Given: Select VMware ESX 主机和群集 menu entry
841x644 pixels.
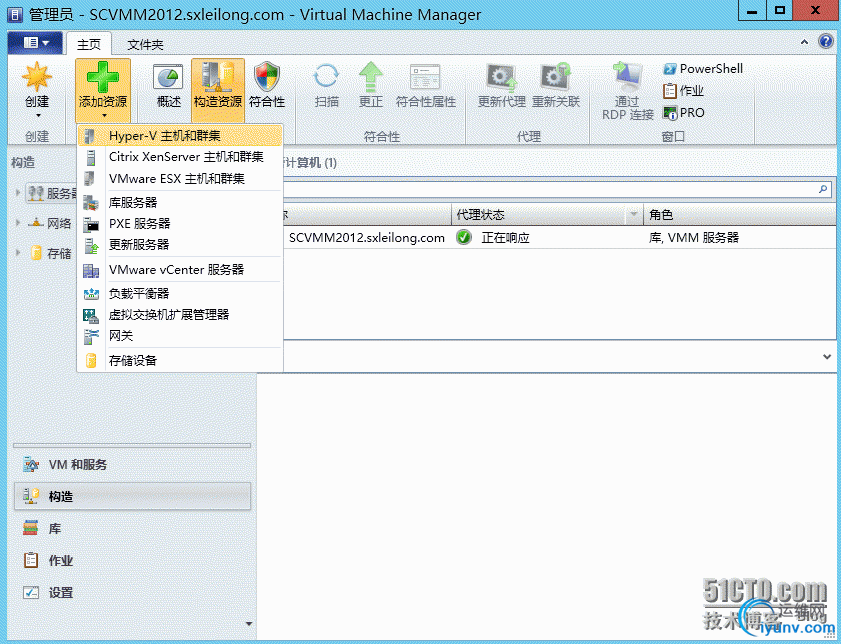Looking at the screenshot, I should tap(180, 179).
